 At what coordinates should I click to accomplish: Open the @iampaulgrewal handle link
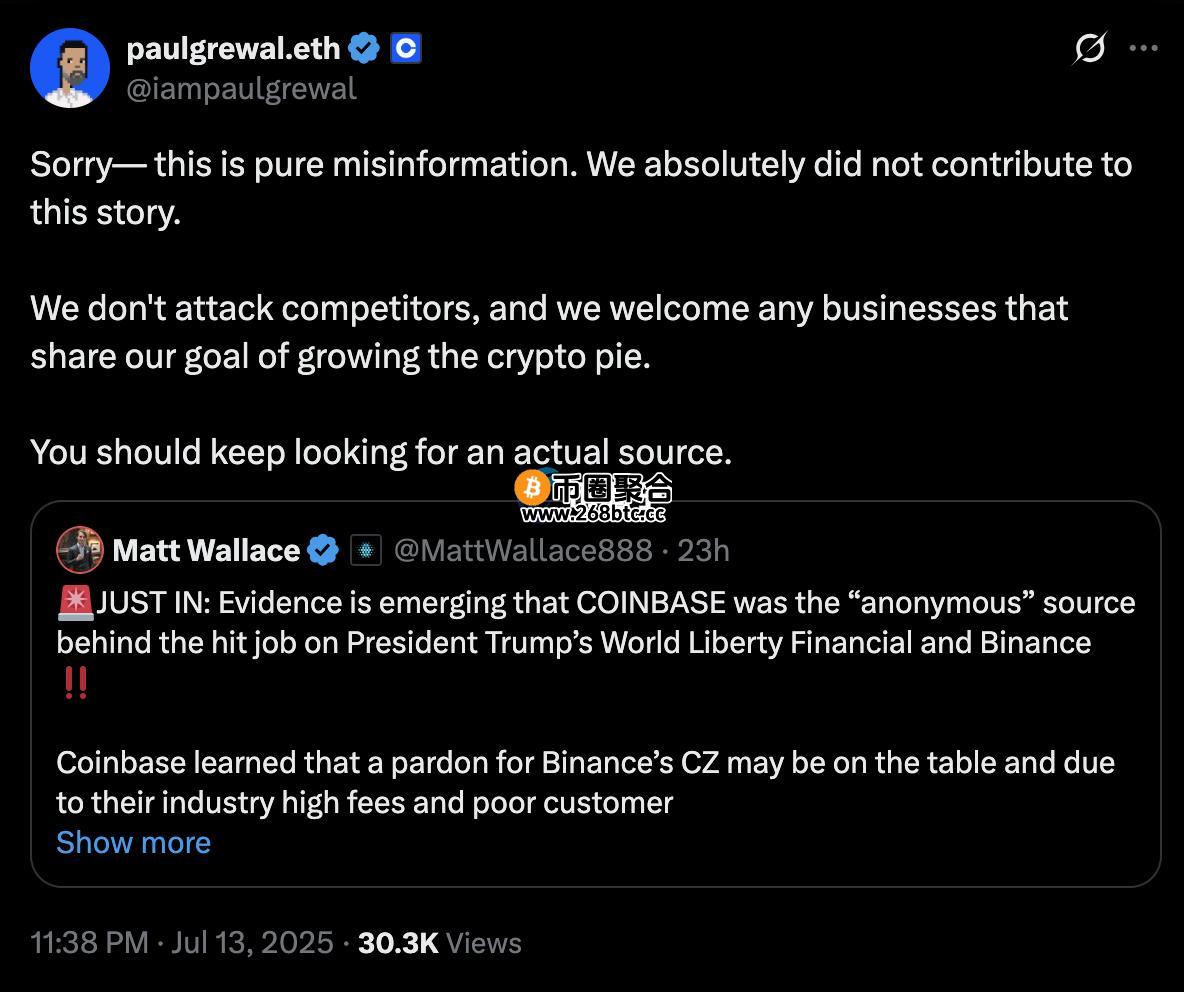[x=241, y=89]
